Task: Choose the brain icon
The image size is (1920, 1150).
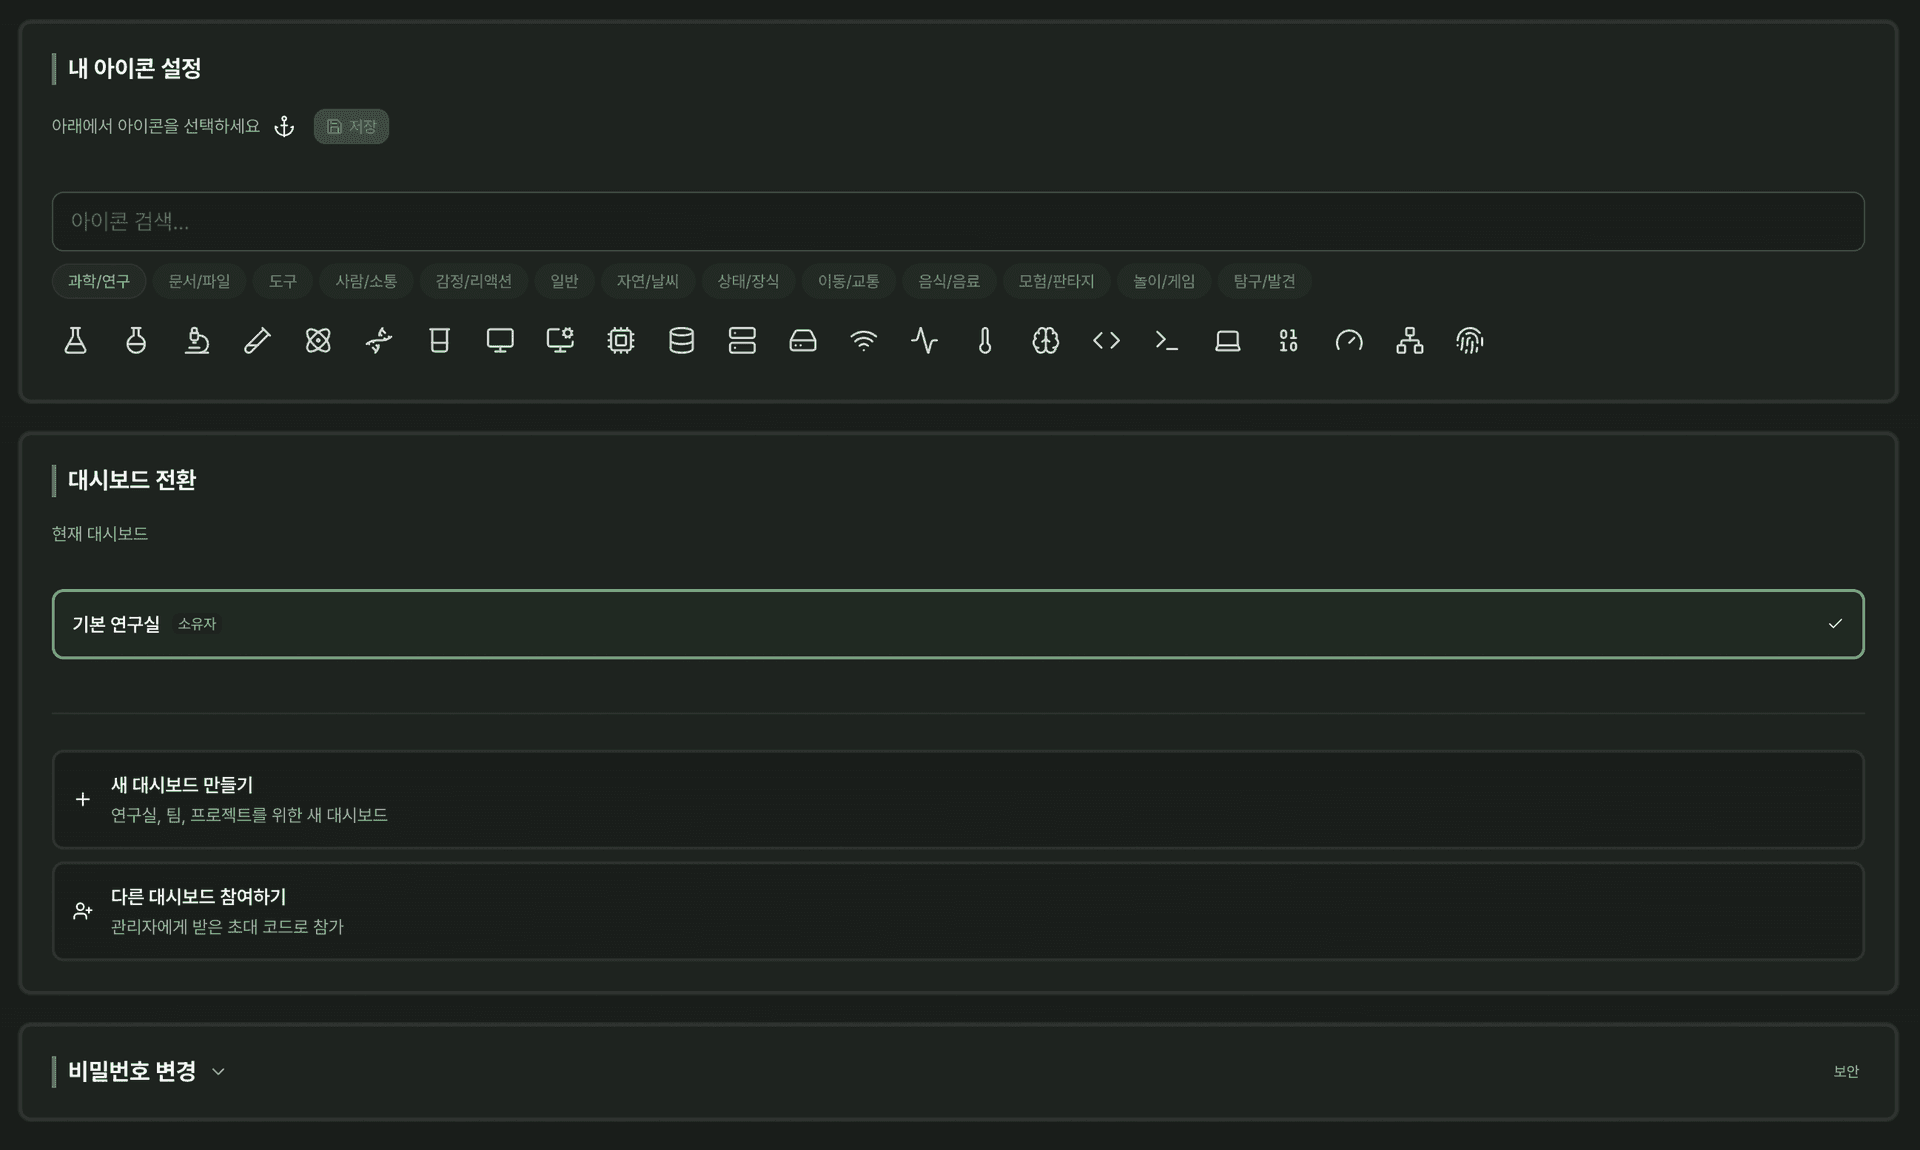Action: tap(1045, 341)
